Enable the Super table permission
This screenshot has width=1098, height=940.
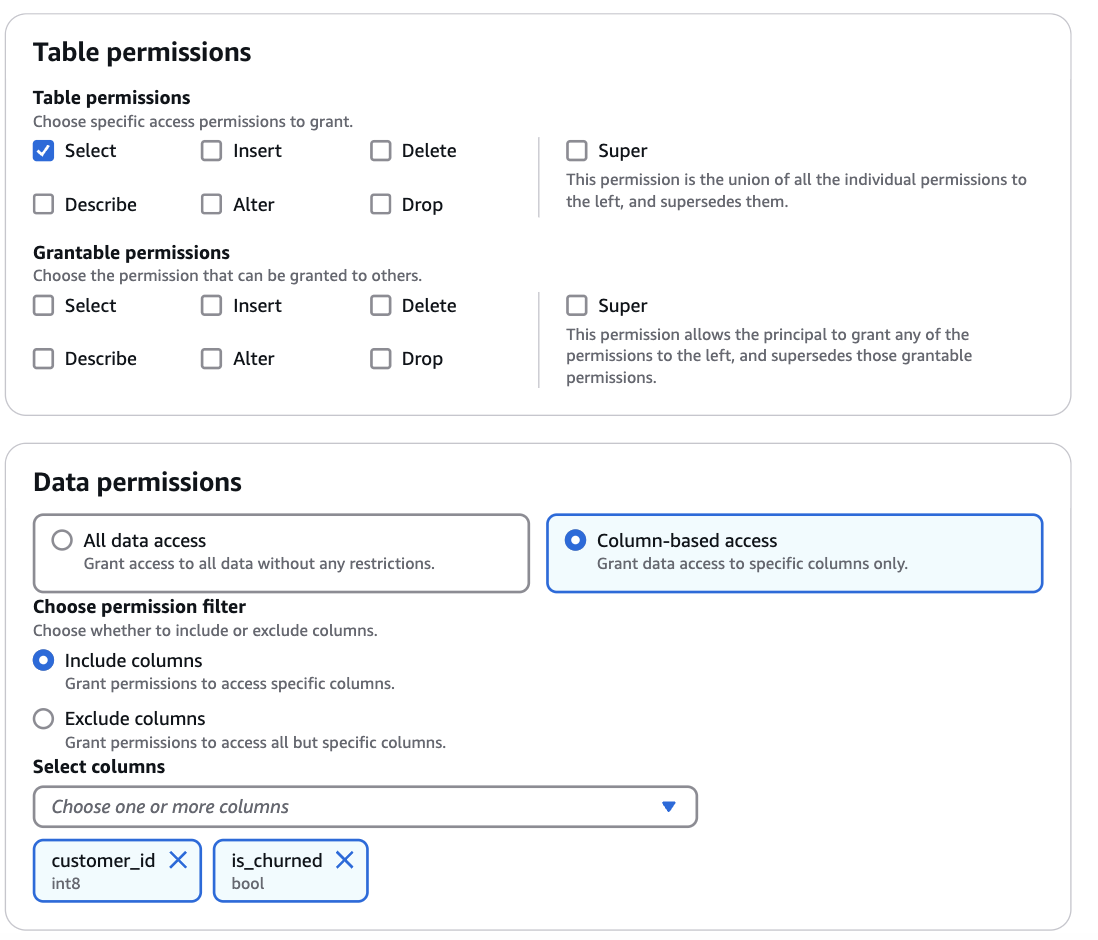577,151
